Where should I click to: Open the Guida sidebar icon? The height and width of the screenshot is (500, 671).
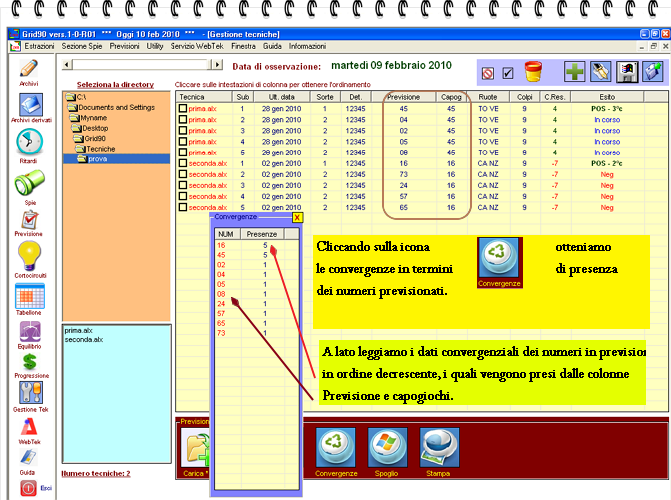tap(28, 458)
